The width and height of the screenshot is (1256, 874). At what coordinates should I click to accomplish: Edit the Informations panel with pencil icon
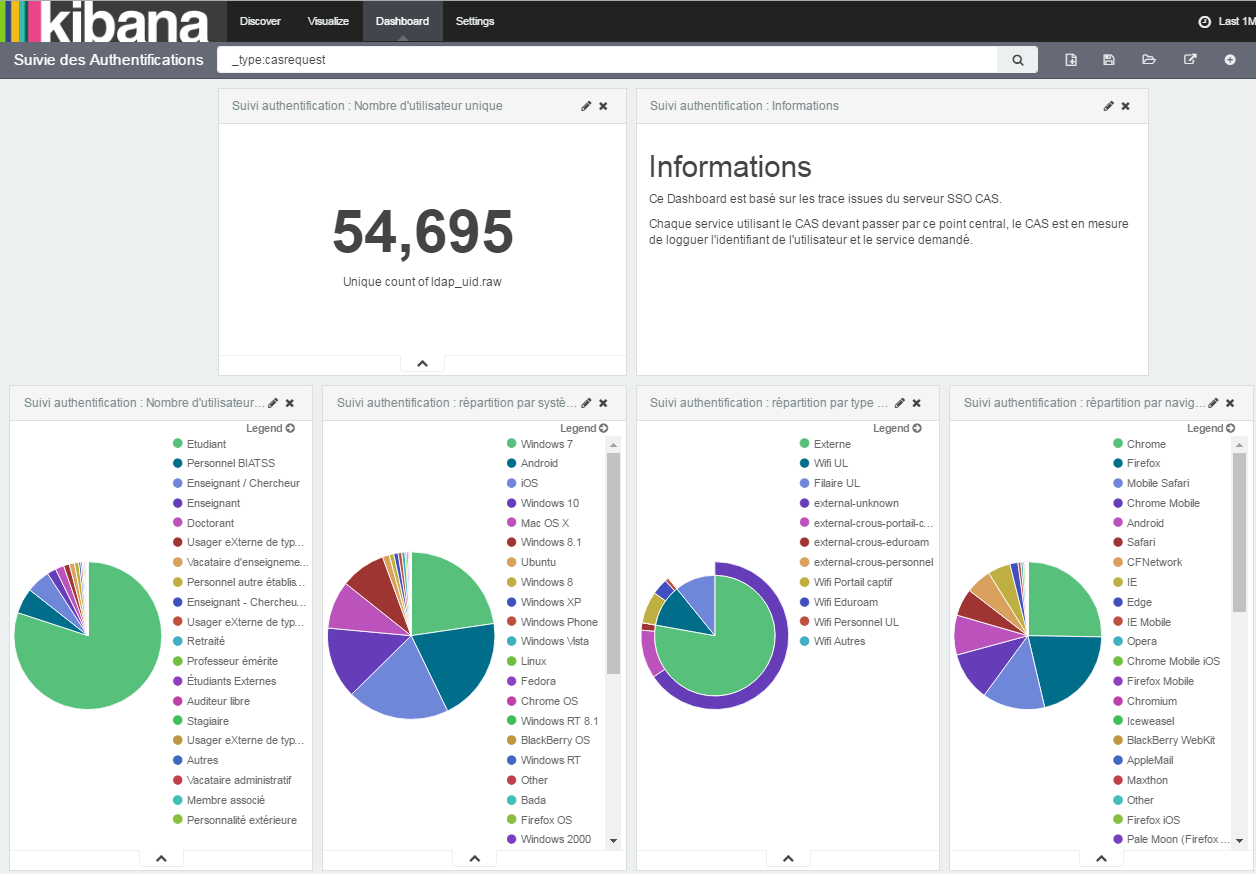(x=1108, y=106)
